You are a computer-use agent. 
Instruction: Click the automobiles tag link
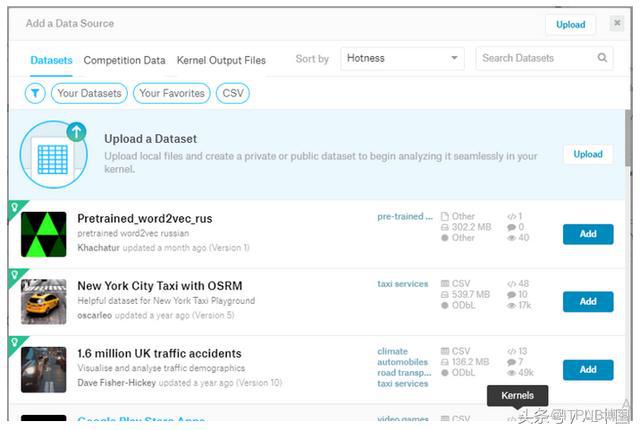[x=402, y=362]
